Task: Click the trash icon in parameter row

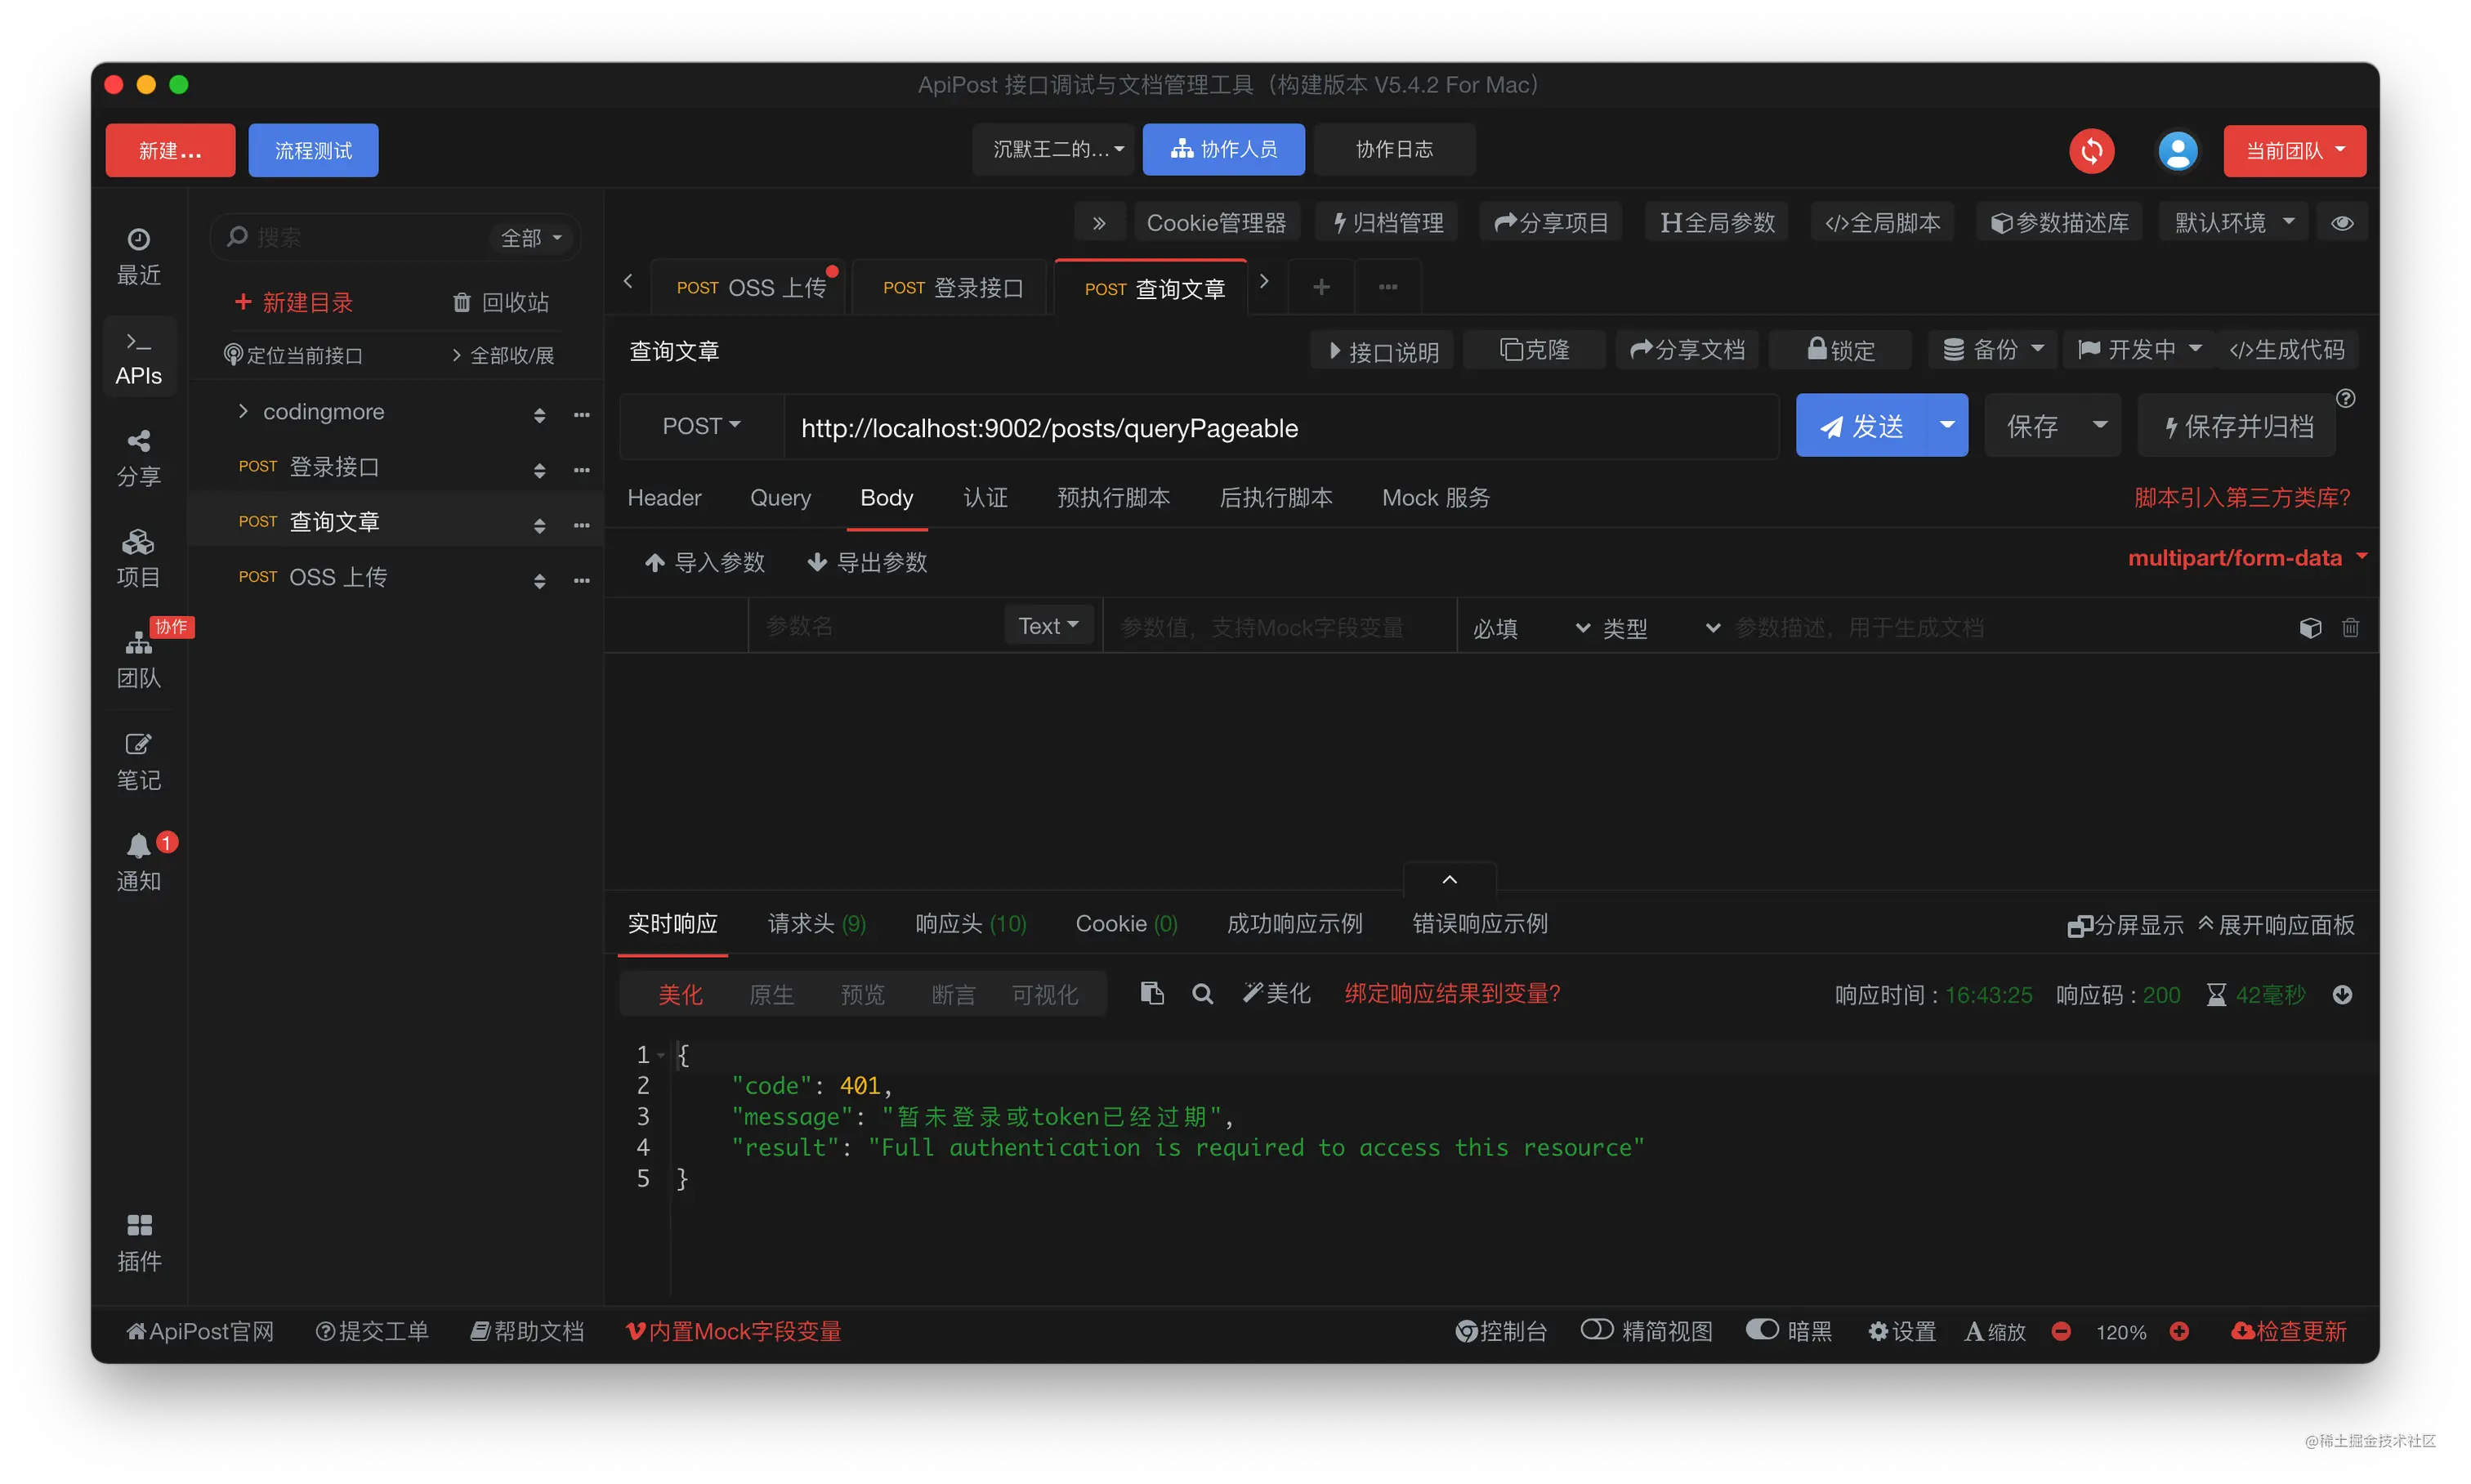Action: (x=2350, y=627)
